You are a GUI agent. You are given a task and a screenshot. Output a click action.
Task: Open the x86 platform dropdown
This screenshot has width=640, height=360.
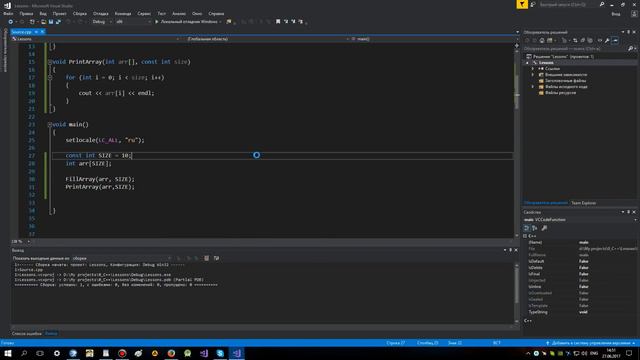coord(133,22)
